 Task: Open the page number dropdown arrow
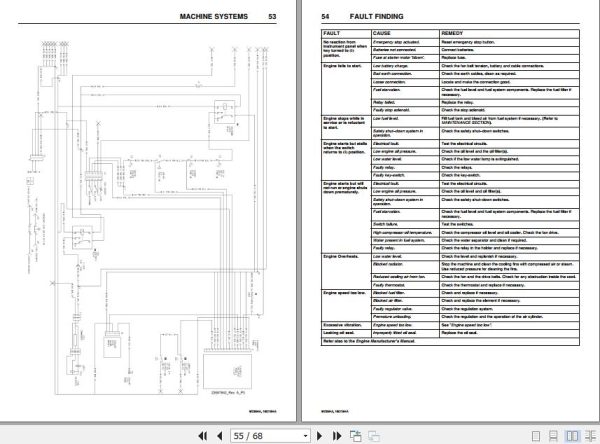pos(305,436)
